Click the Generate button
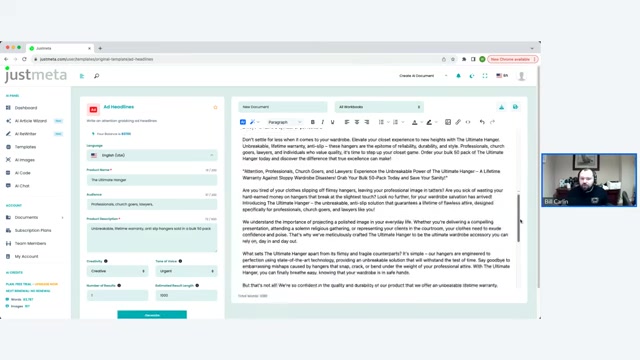This screenshot has height=360, width=640. [152, 315]
